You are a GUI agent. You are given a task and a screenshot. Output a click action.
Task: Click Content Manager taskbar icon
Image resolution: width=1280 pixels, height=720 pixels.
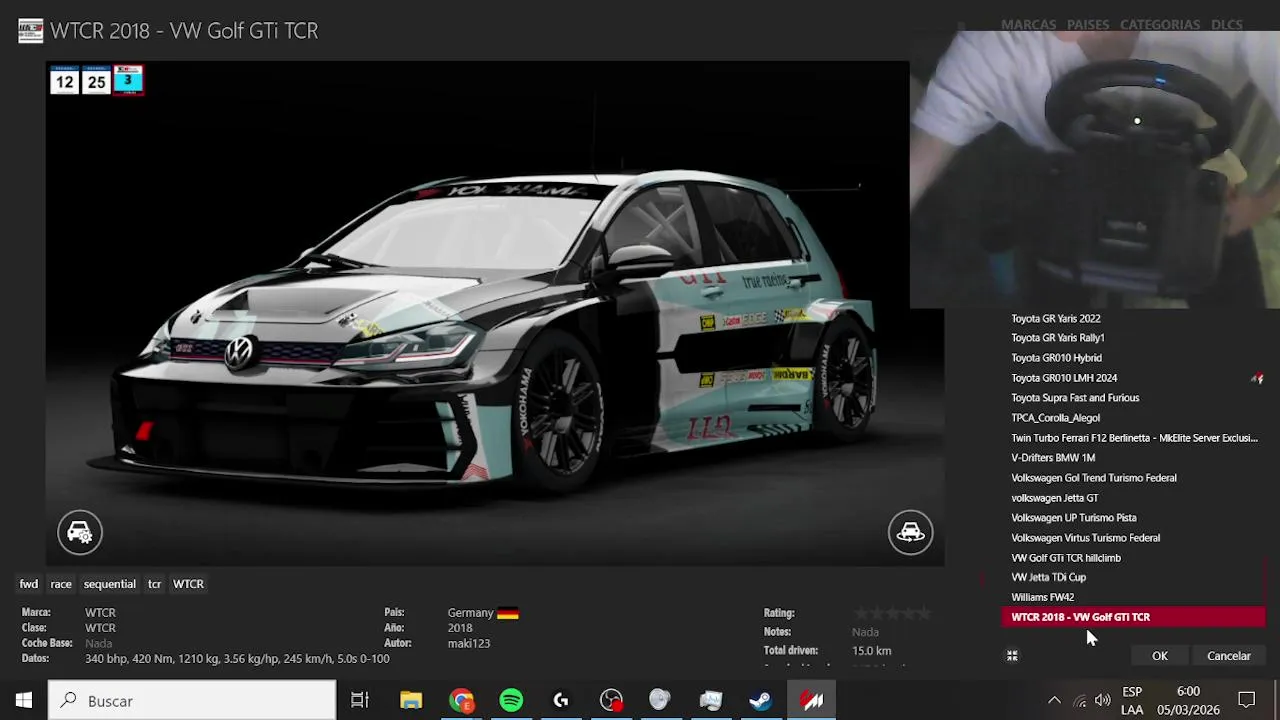(x=811, y=701)
